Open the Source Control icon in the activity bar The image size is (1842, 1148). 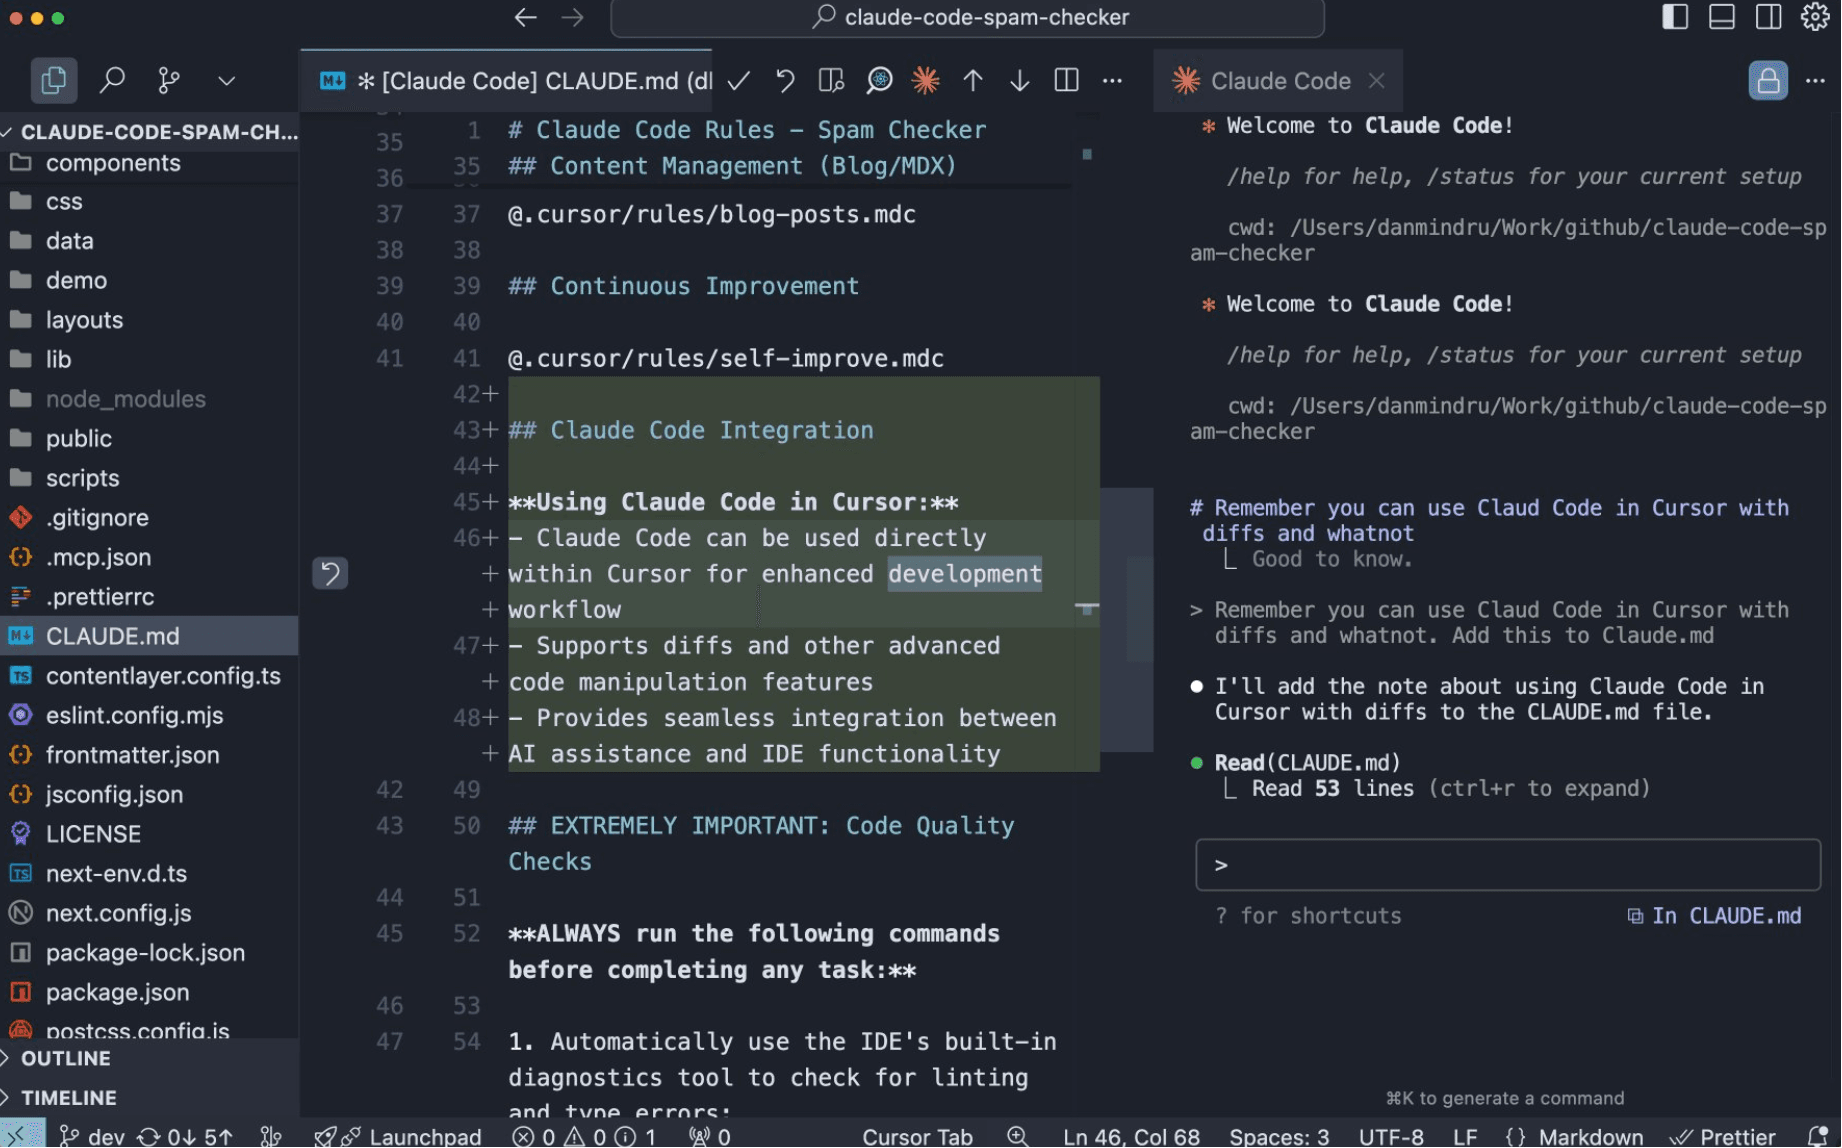(167, 80)
